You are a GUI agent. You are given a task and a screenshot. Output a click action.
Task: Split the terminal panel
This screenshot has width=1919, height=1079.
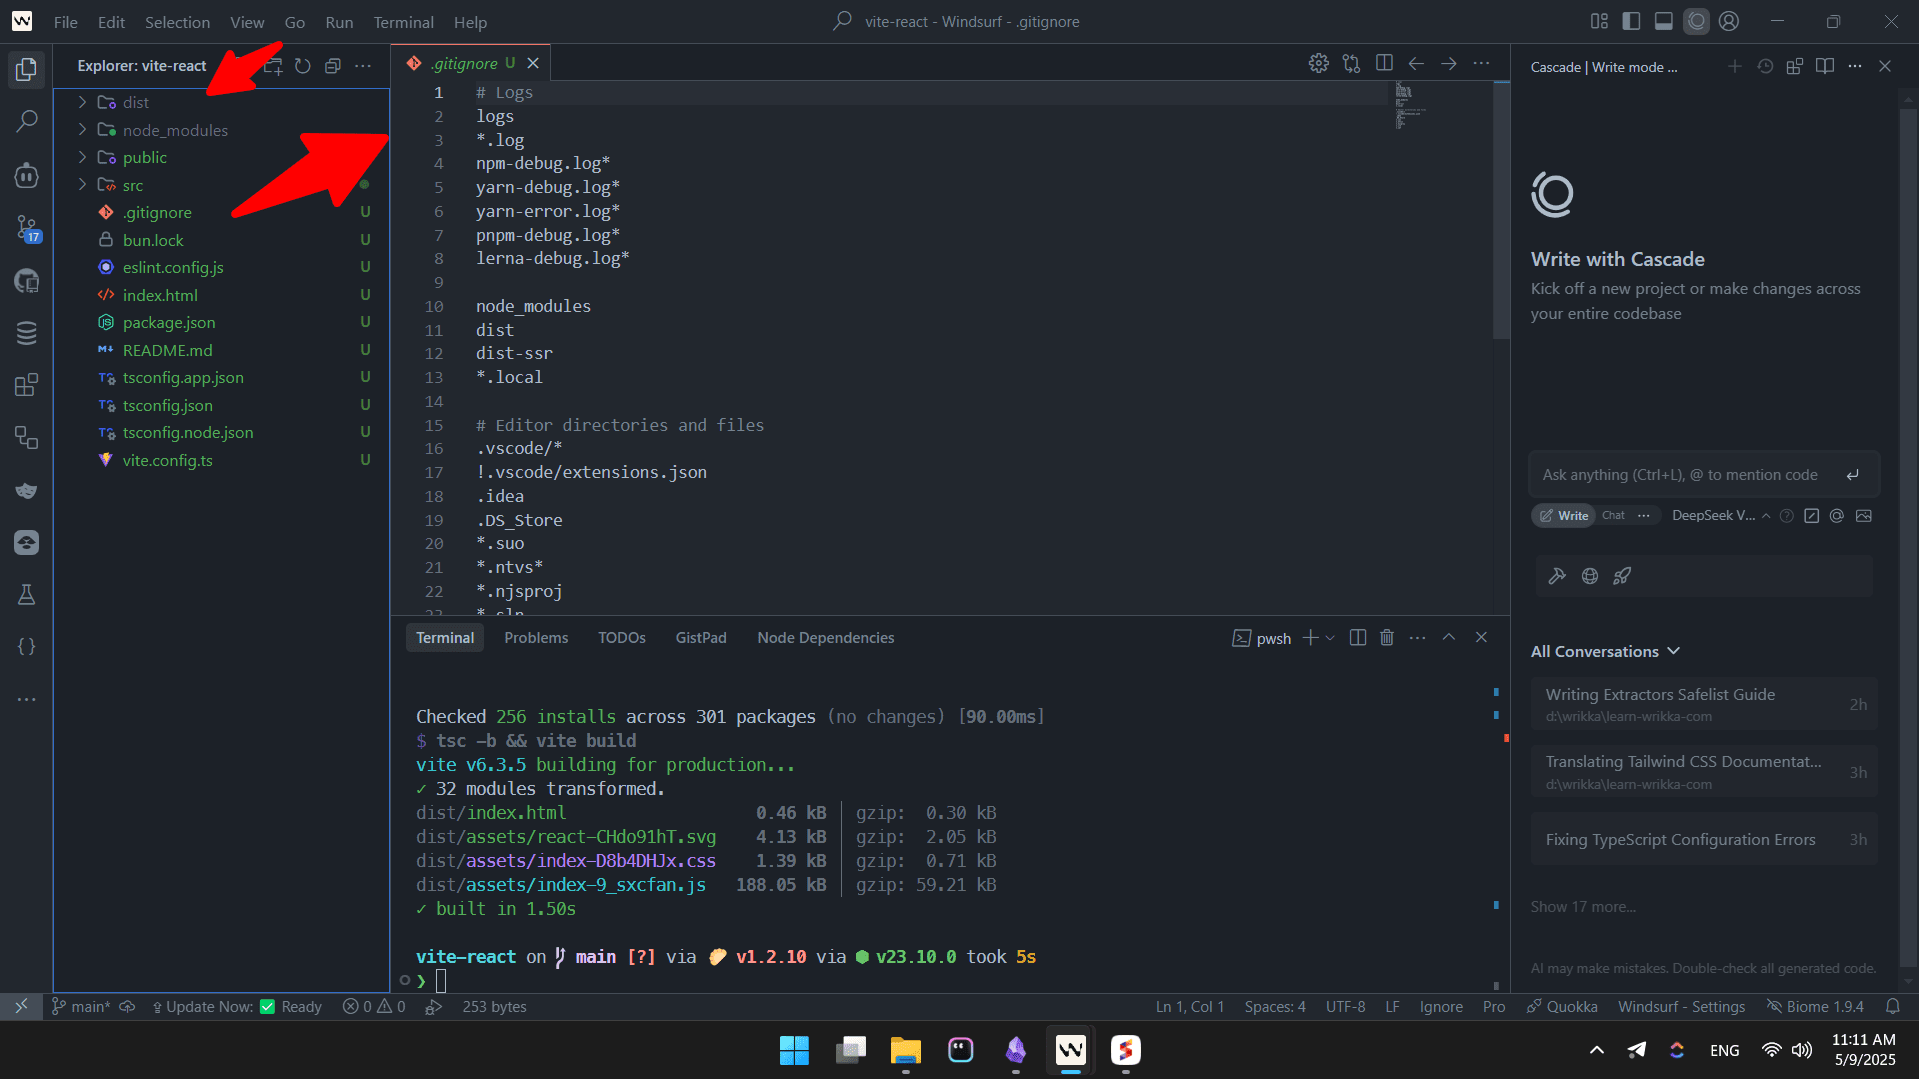(1358, 638)
